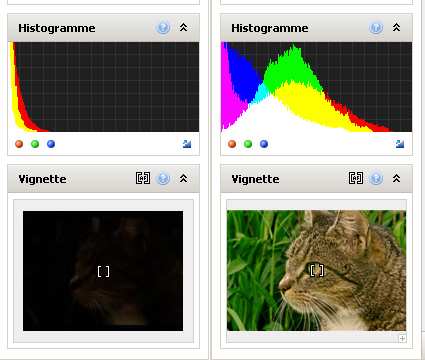
Task: Collapse the right Vignette panel
Action: point(396,178)
